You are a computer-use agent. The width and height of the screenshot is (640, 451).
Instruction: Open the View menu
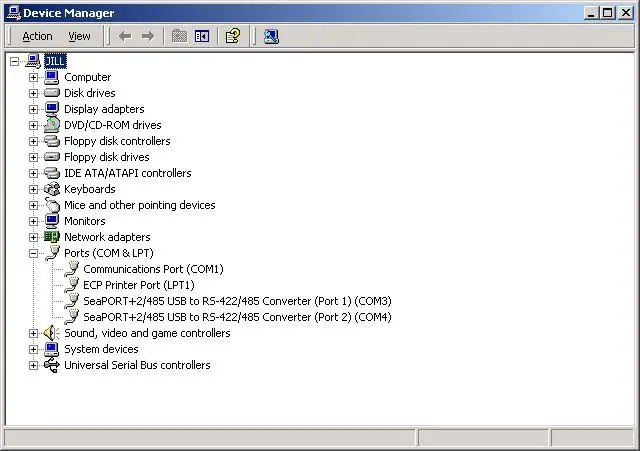pyautogui.click(x=79, y=37)
